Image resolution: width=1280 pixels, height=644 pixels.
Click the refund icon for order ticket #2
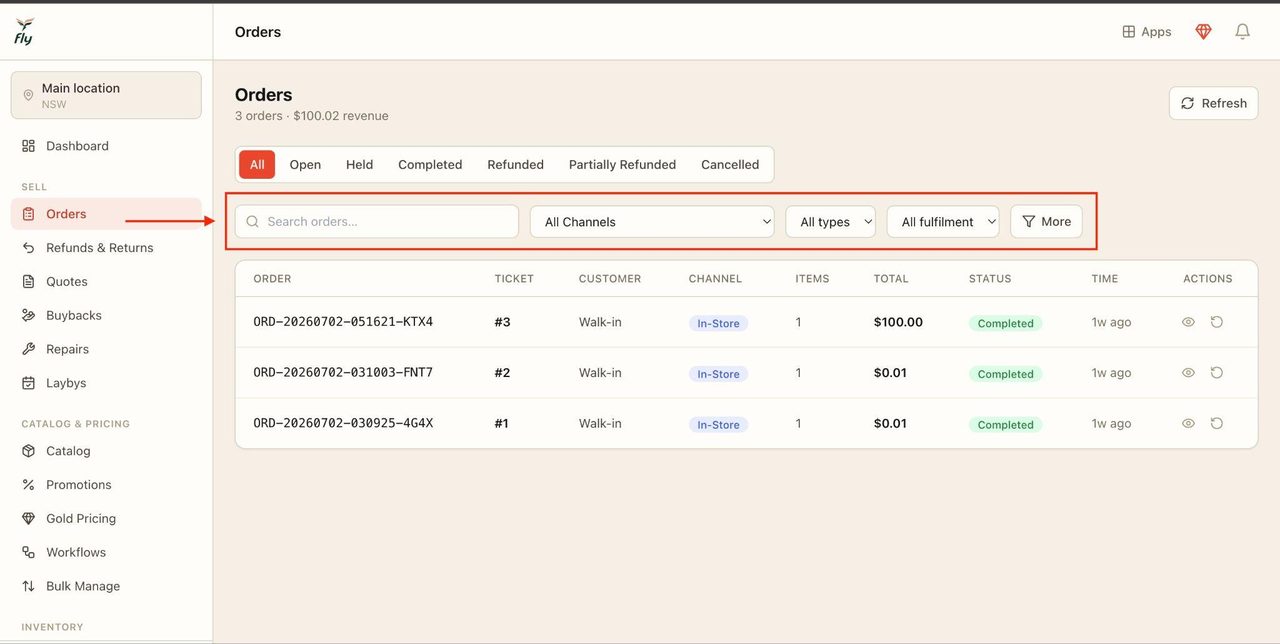[x=1217, y=373]
